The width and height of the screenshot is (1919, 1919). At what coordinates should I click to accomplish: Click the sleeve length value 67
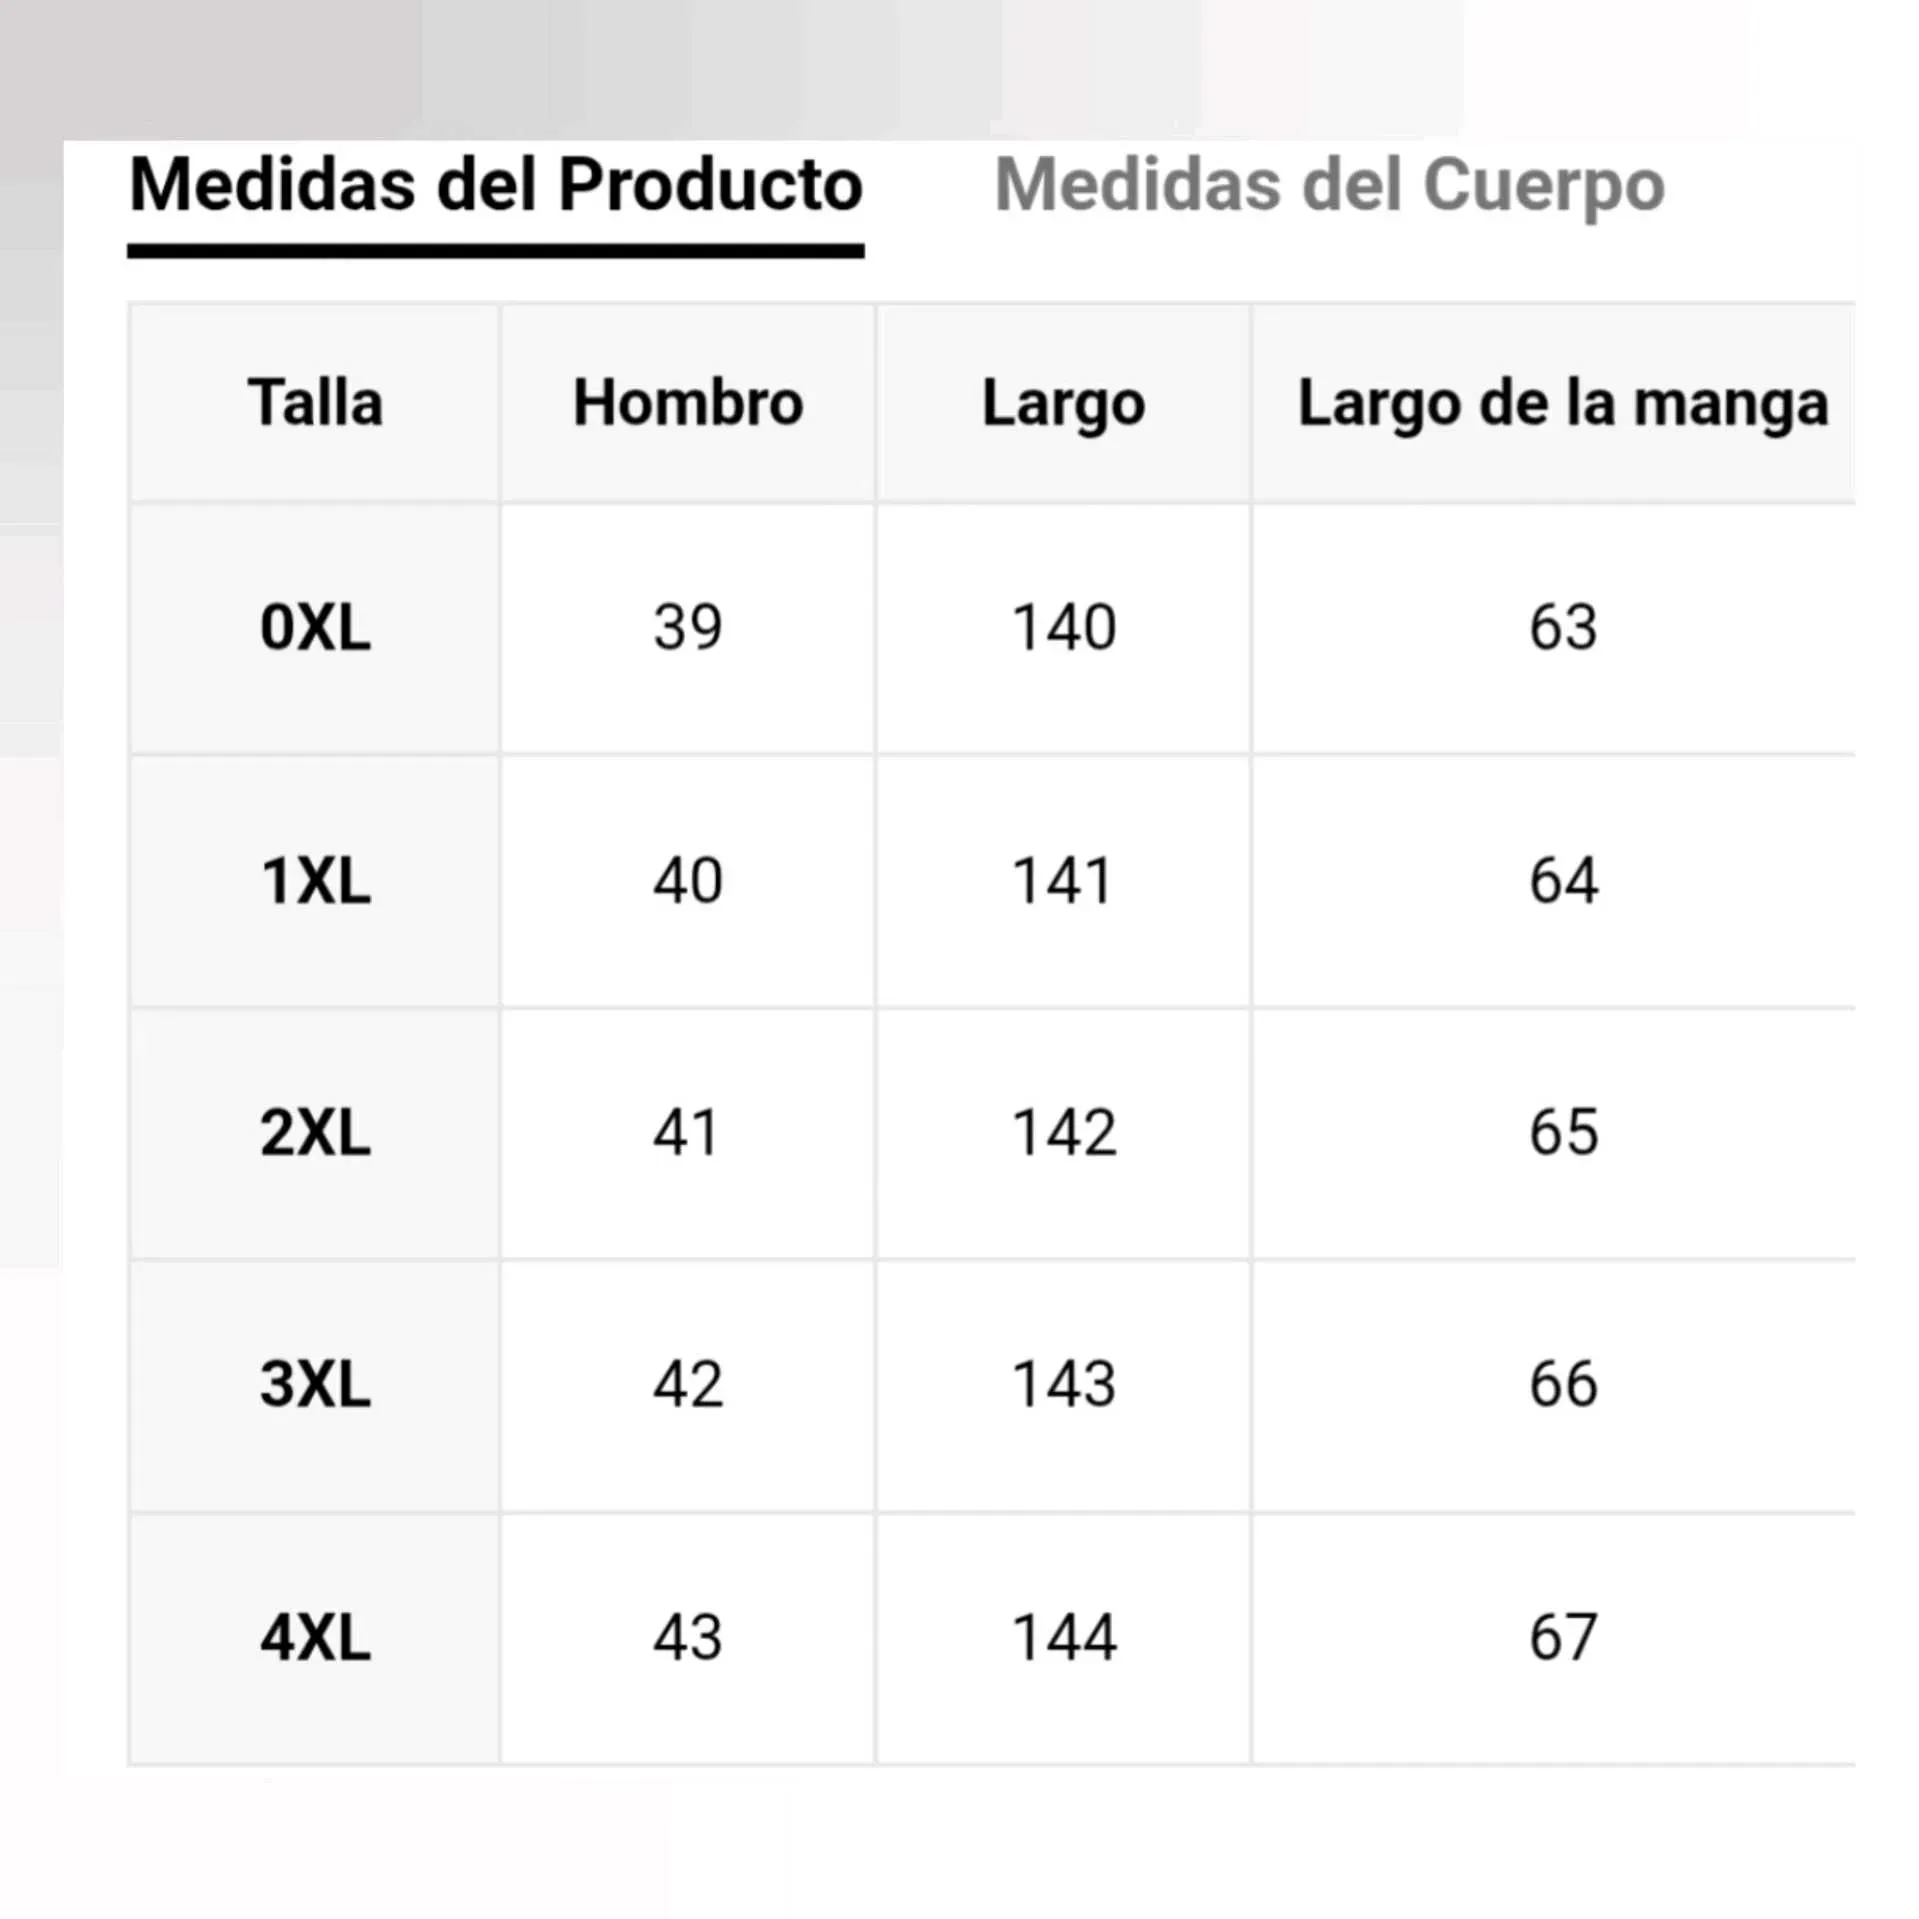click(1562, 1638)
